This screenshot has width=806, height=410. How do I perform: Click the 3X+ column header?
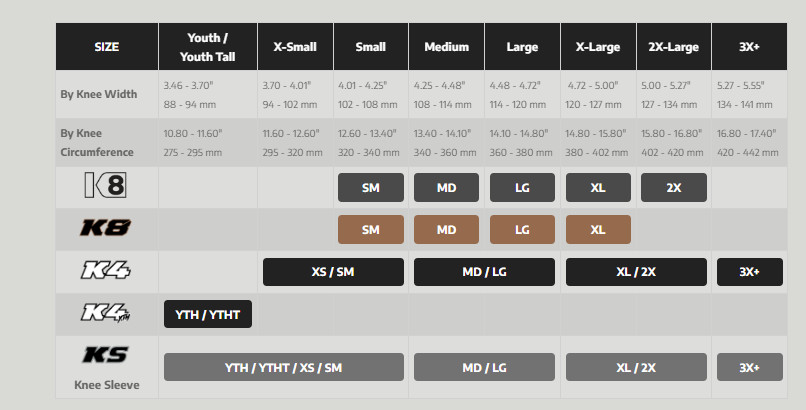pos(749,47)
